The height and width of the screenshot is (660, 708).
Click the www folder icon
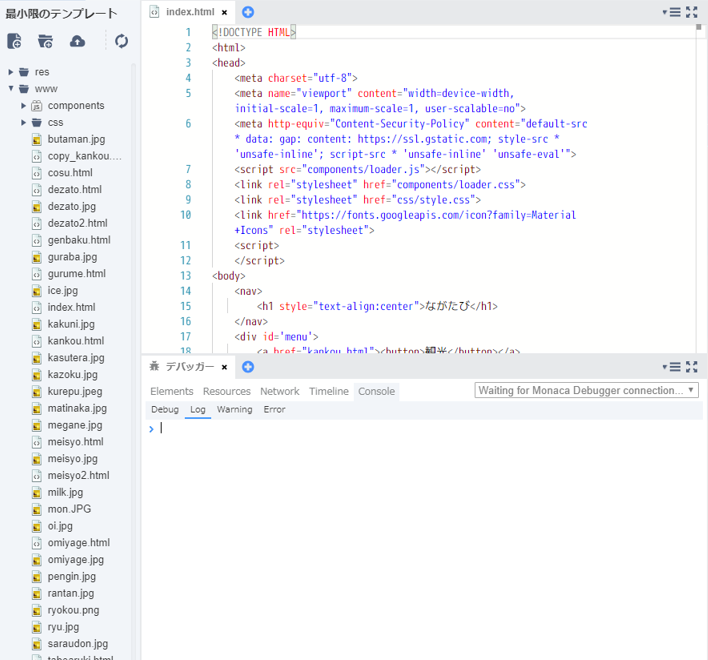(24, 89)
